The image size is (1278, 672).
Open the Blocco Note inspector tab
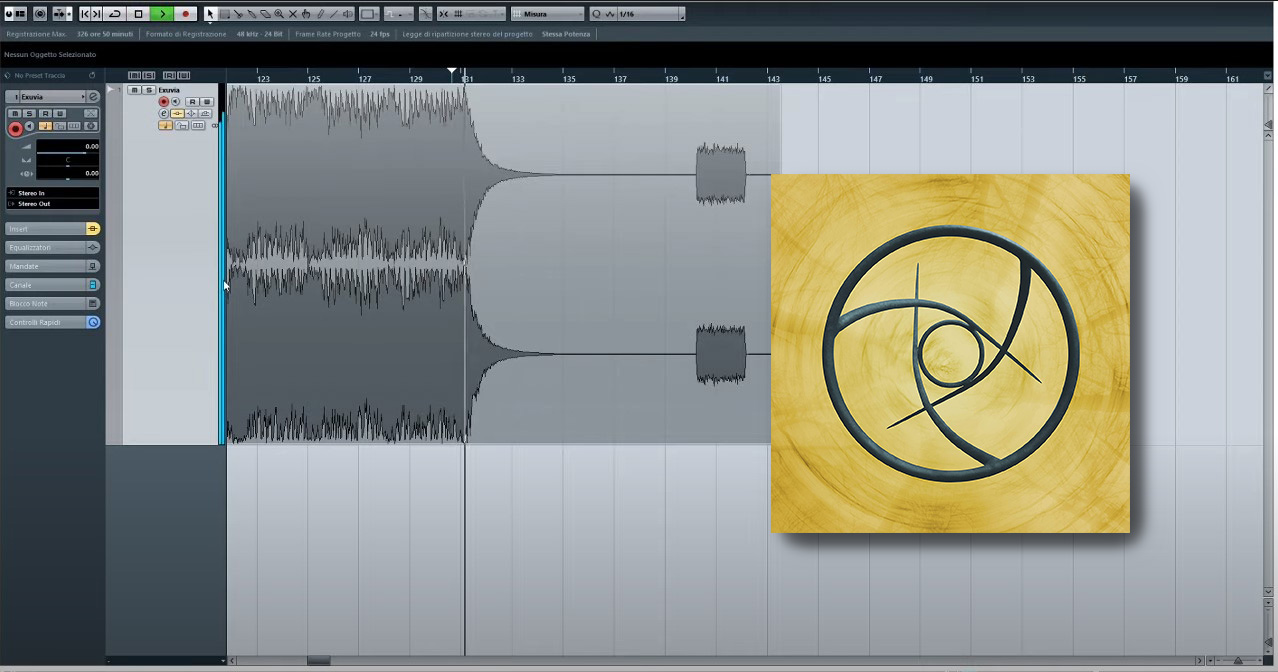tap(46, 304)
